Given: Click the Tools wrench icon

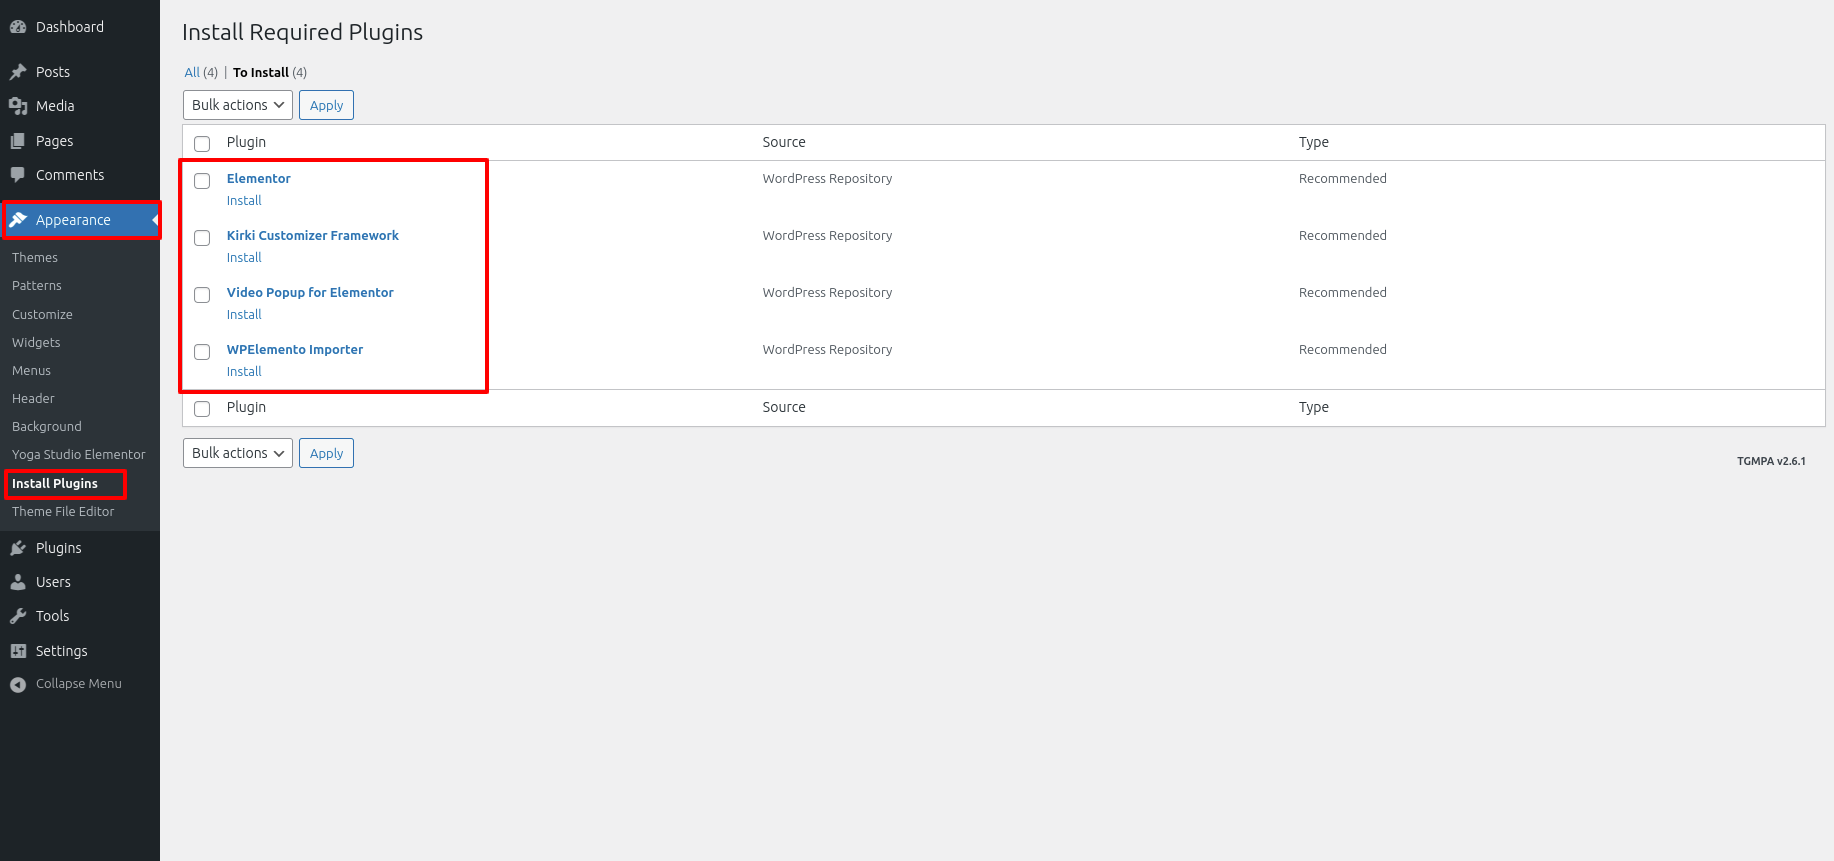Looking at the screenshot, I should [x=18, y=616].
